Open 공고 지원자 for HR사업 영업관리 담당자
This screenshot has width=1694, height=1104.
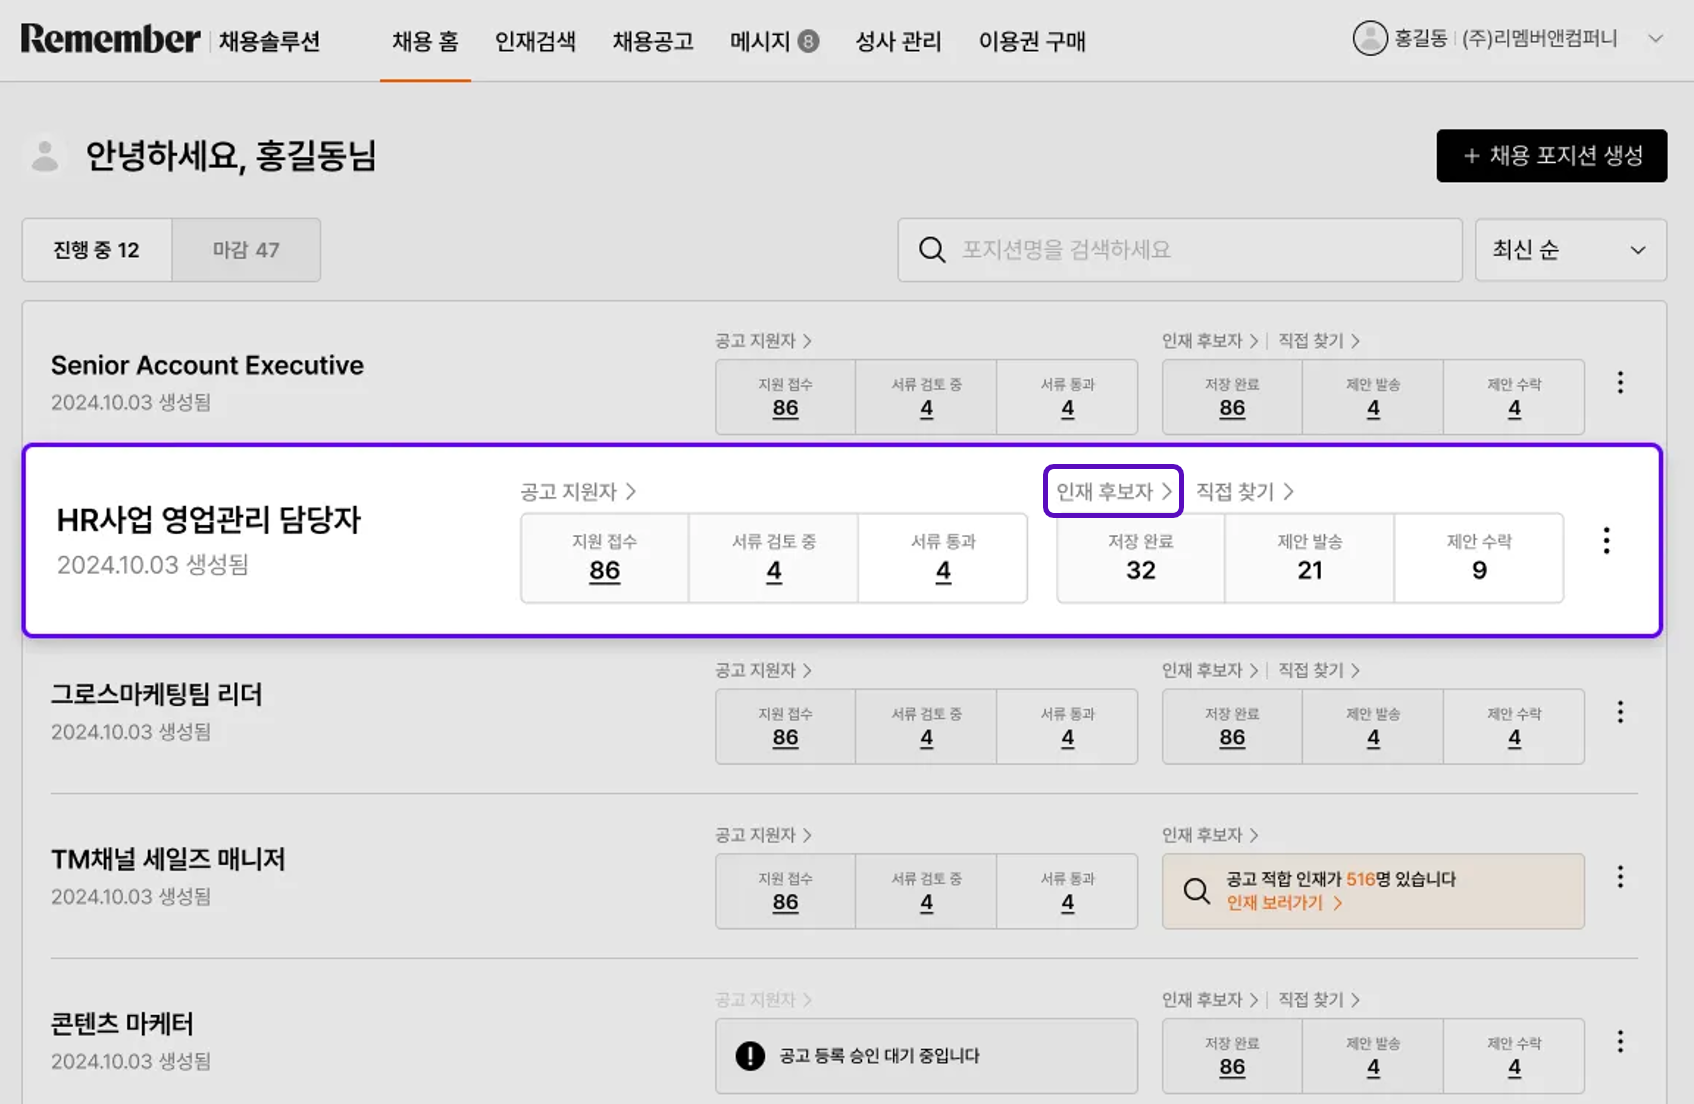point(578,492)
